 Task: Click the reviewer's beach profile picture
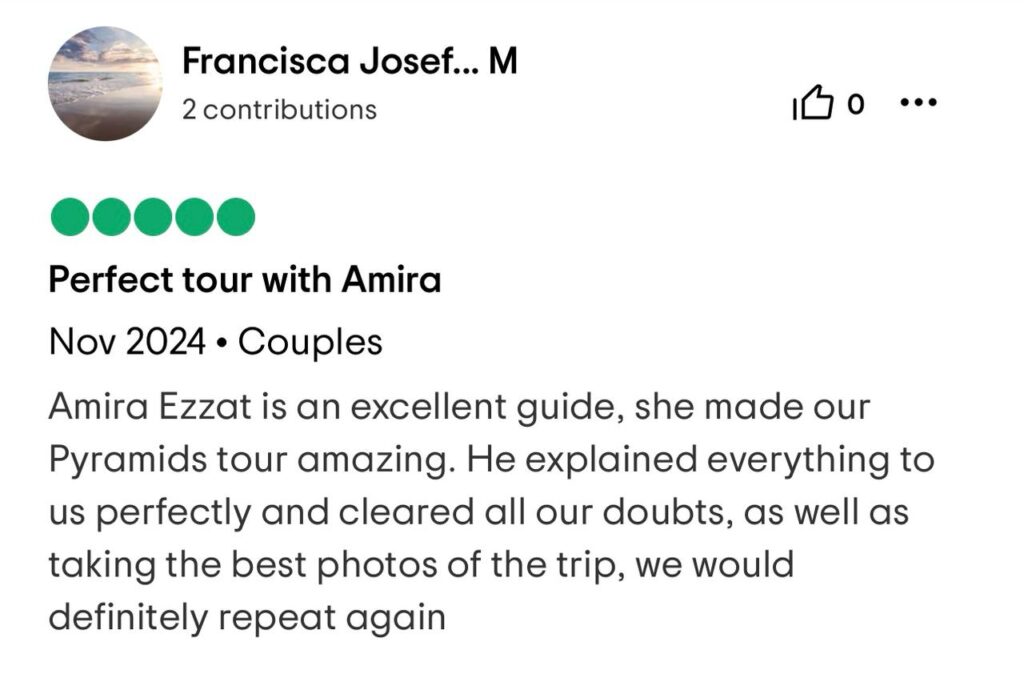coord(105,83)
